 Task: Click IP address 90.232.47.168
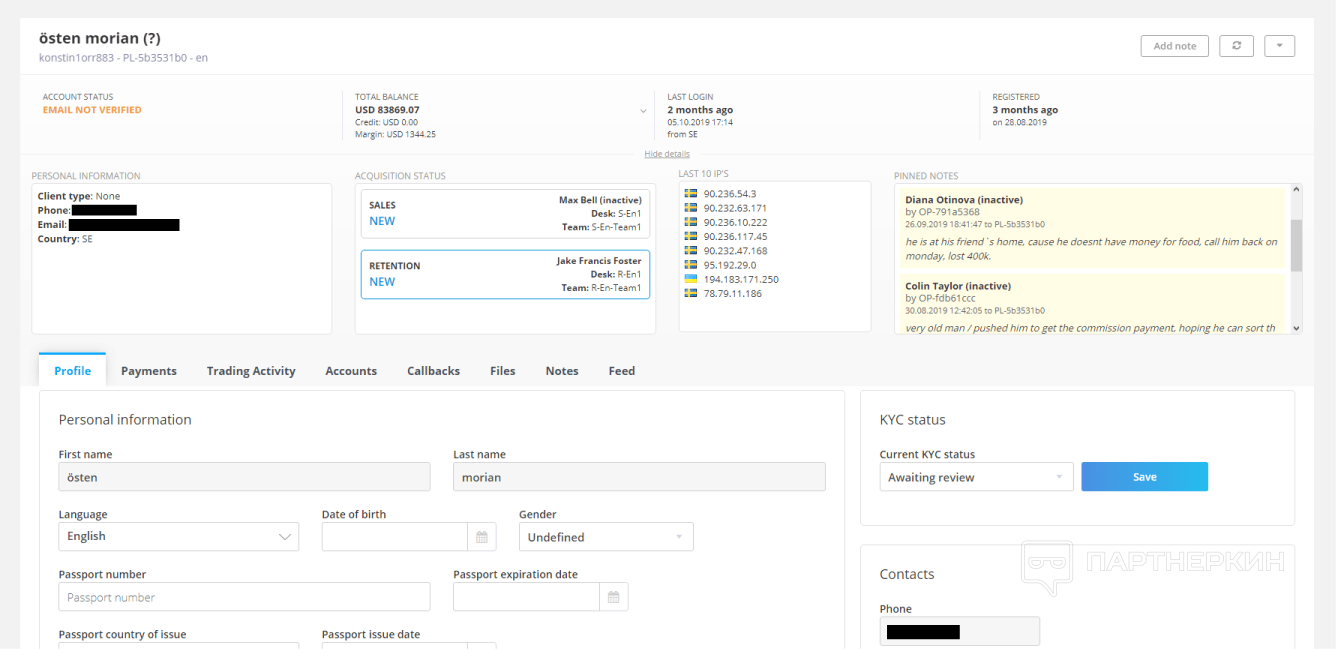point(735,251)
